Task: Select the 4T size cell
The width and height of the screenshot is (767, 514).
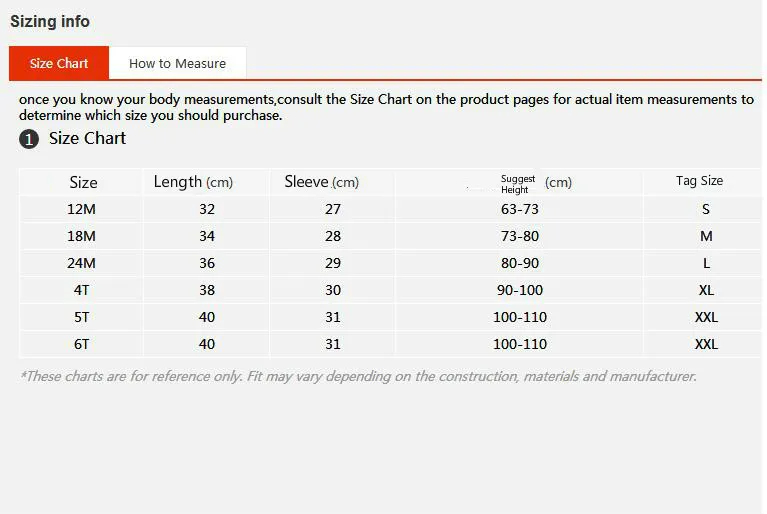Action: coord(81,290)
